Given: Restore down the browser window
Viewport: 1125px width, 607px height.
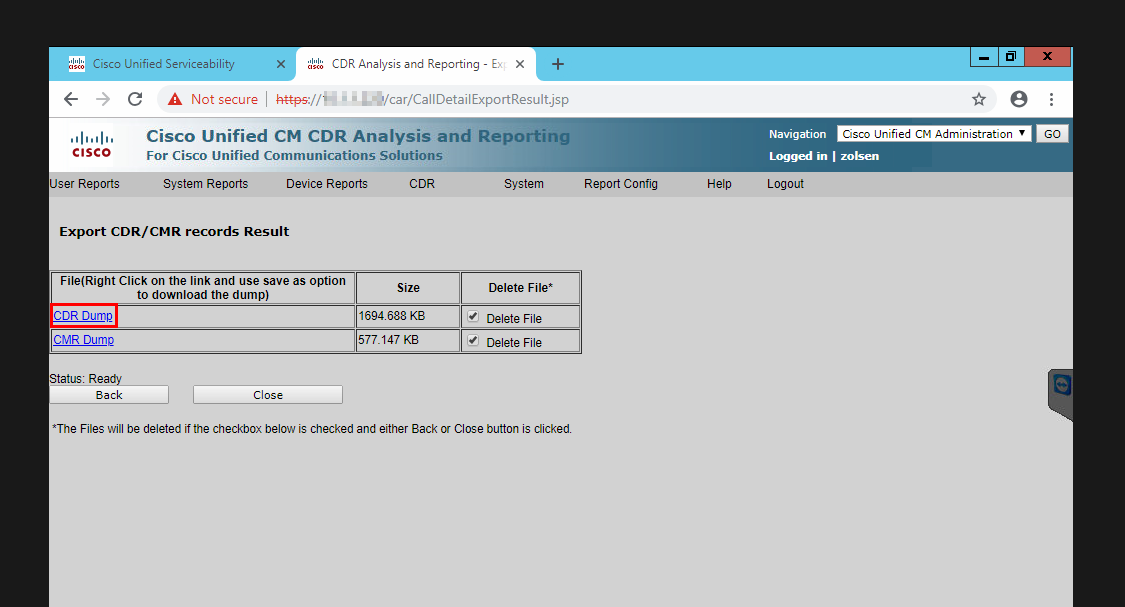Looking at the screenshot, I should [1011, 57].
